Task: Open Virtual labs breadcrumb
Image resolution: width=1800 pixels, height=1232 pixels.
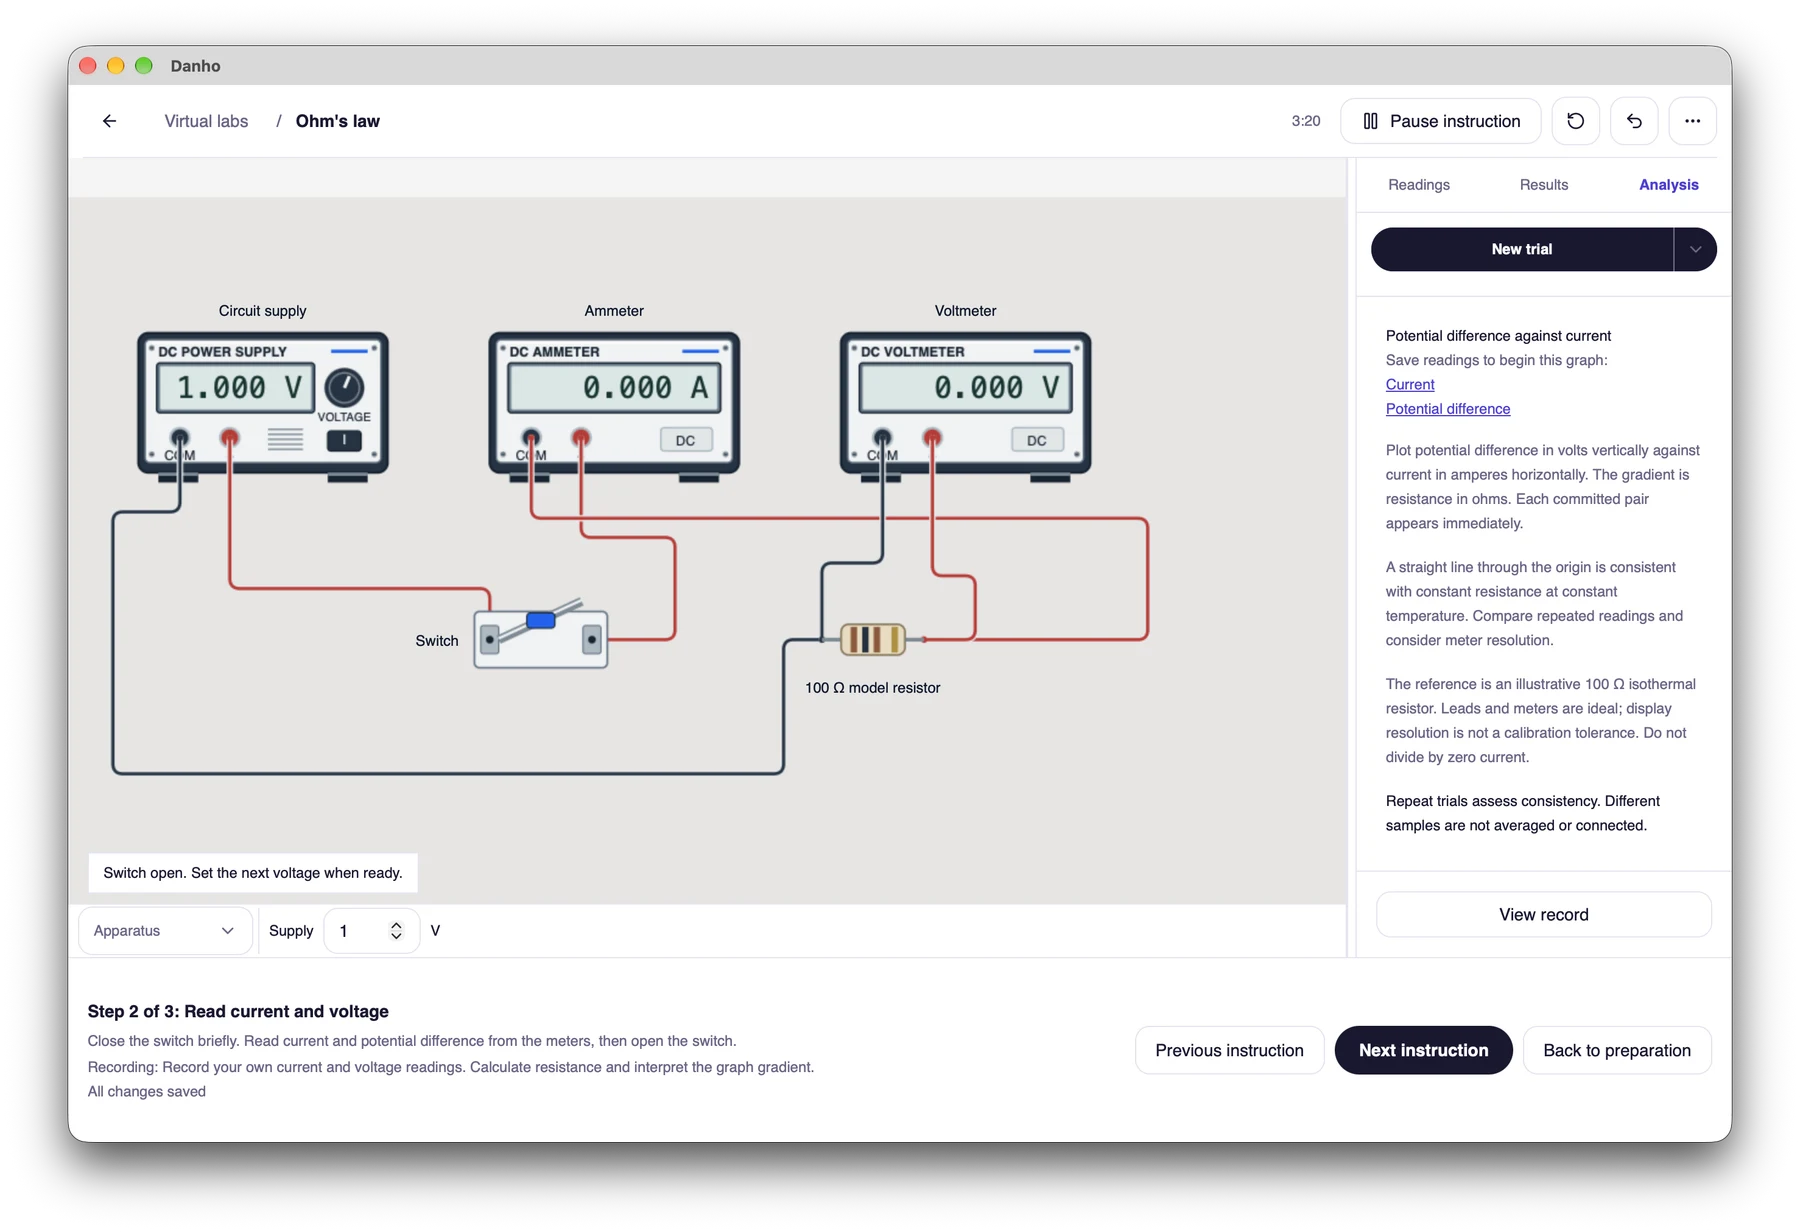Action: (x=206, y=121)
